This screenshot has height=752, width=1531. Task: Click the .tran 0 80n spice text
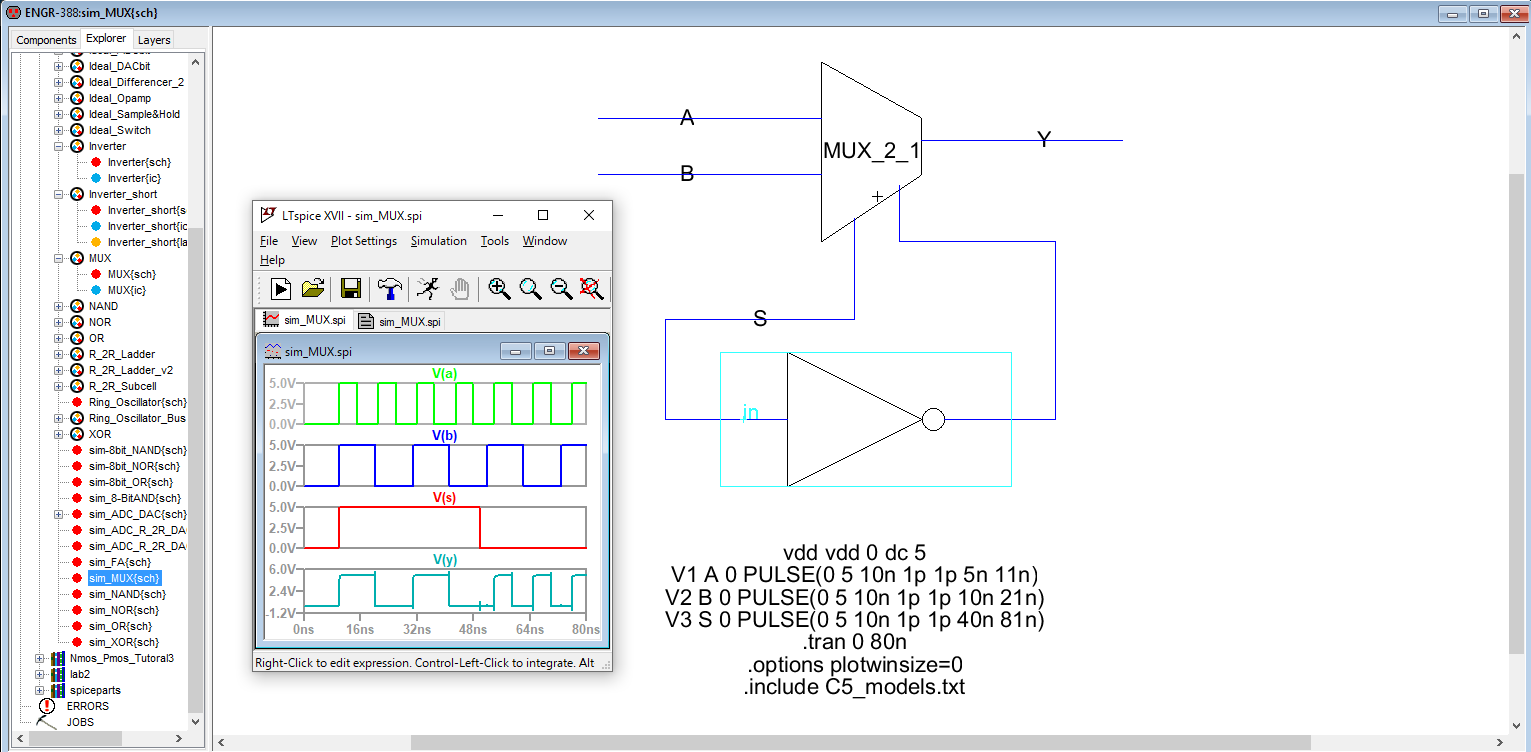click(x=854, y=642)
